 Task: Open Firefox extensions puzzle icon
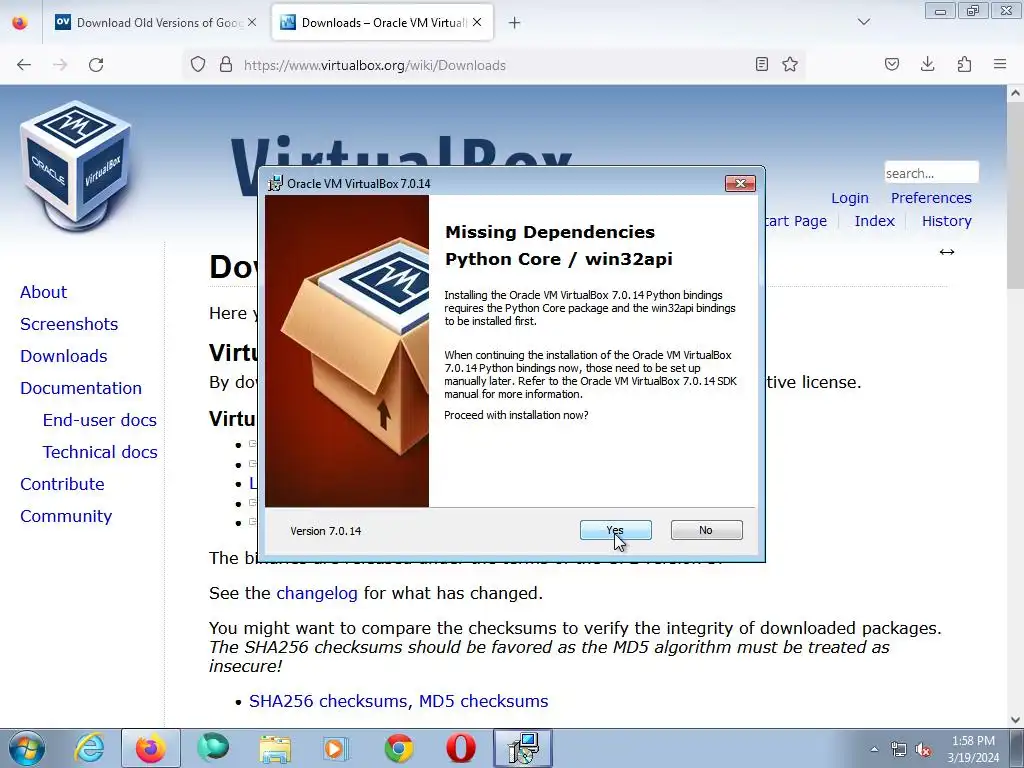[964, 64]
